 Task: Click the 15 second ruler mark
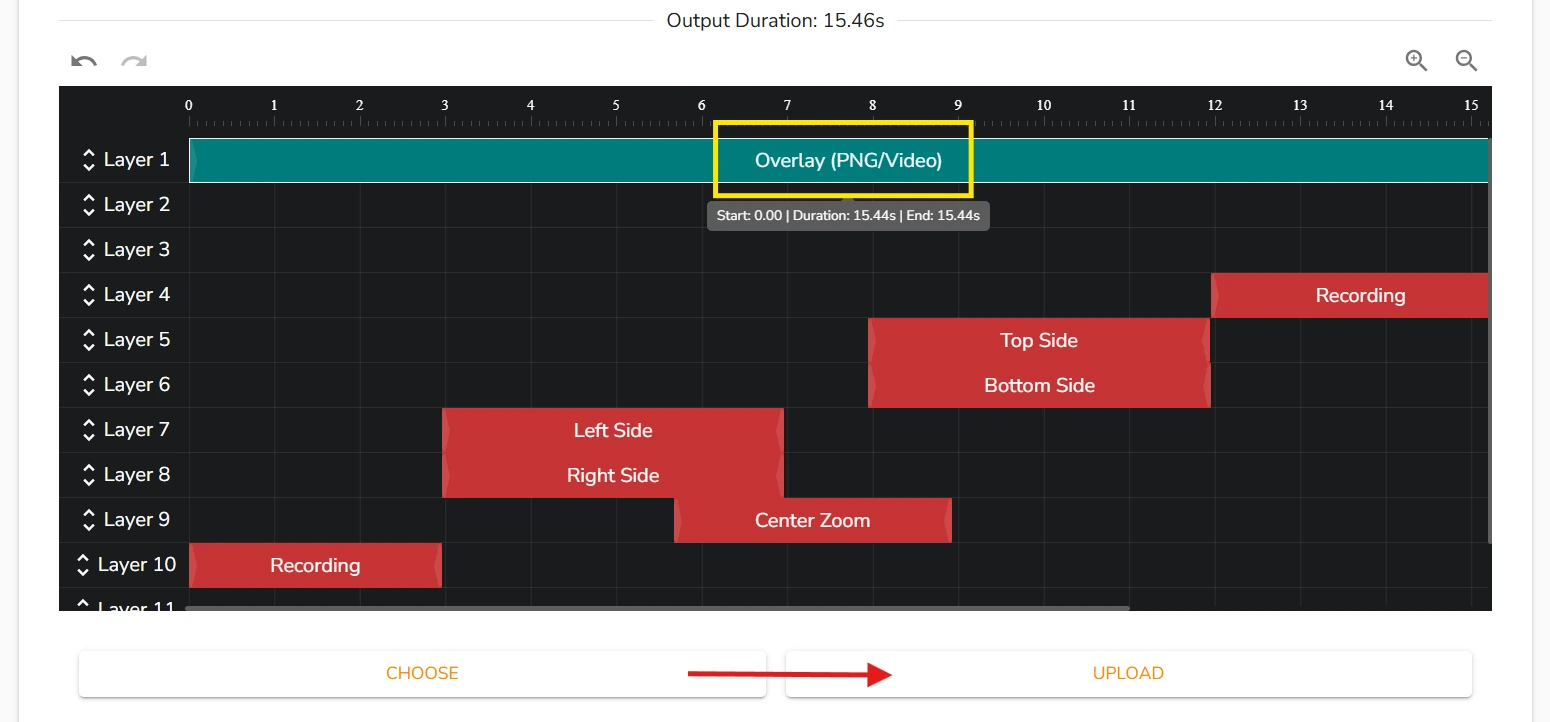(1471, 105)
